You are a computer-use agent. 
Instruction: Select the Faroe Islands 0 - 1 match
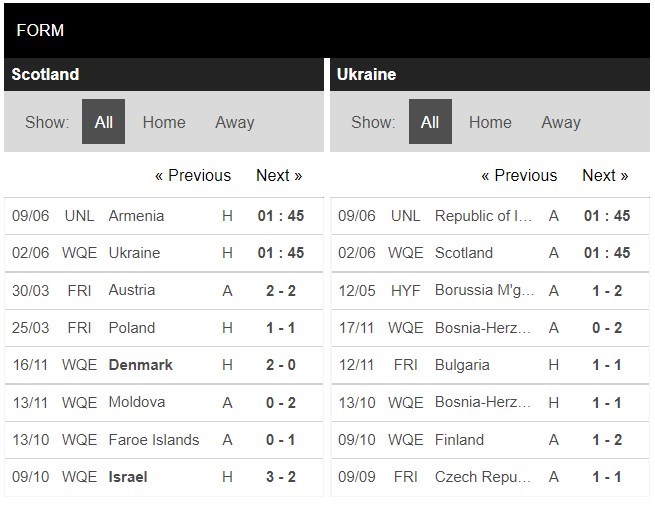point(153,439)
